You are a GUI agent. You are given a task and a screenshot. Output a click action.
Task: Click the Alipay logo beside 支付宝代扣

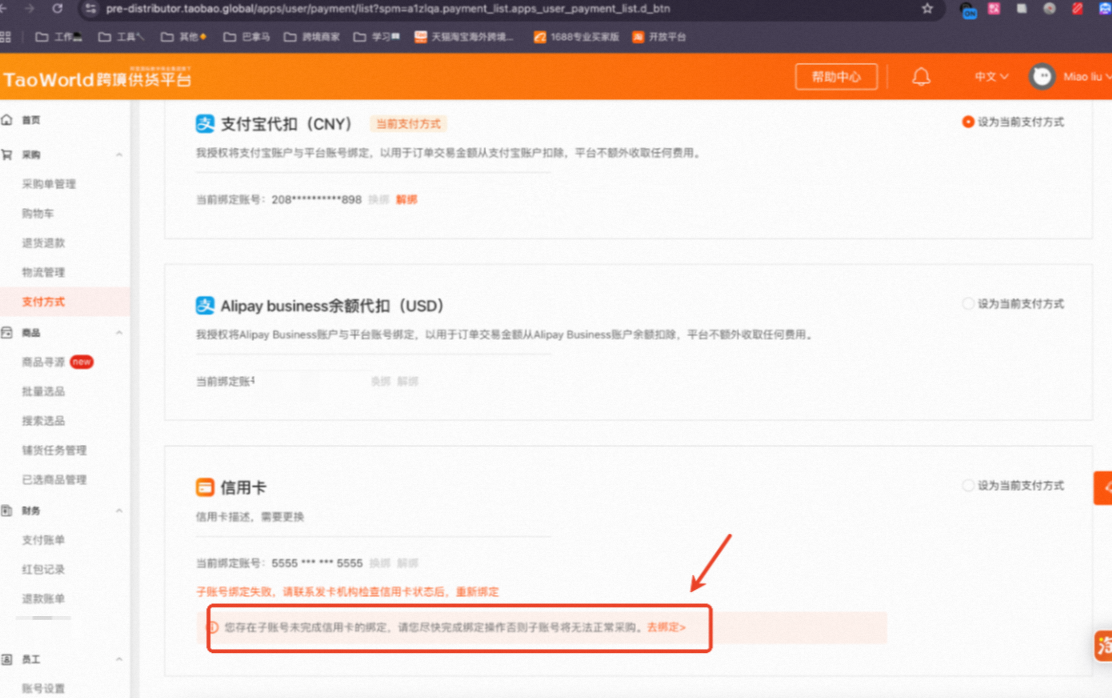pos(205,123)
